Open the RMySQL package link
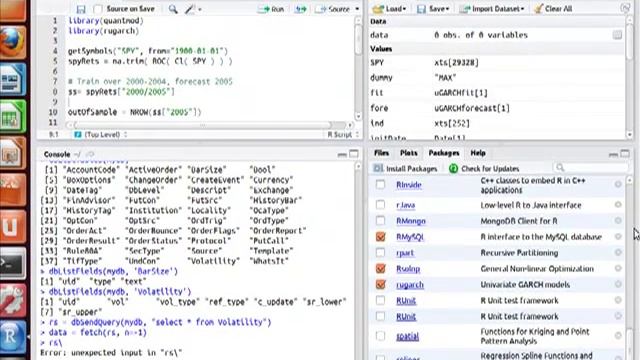Screen dimensions: 640x360 click(x=410, y=237)
